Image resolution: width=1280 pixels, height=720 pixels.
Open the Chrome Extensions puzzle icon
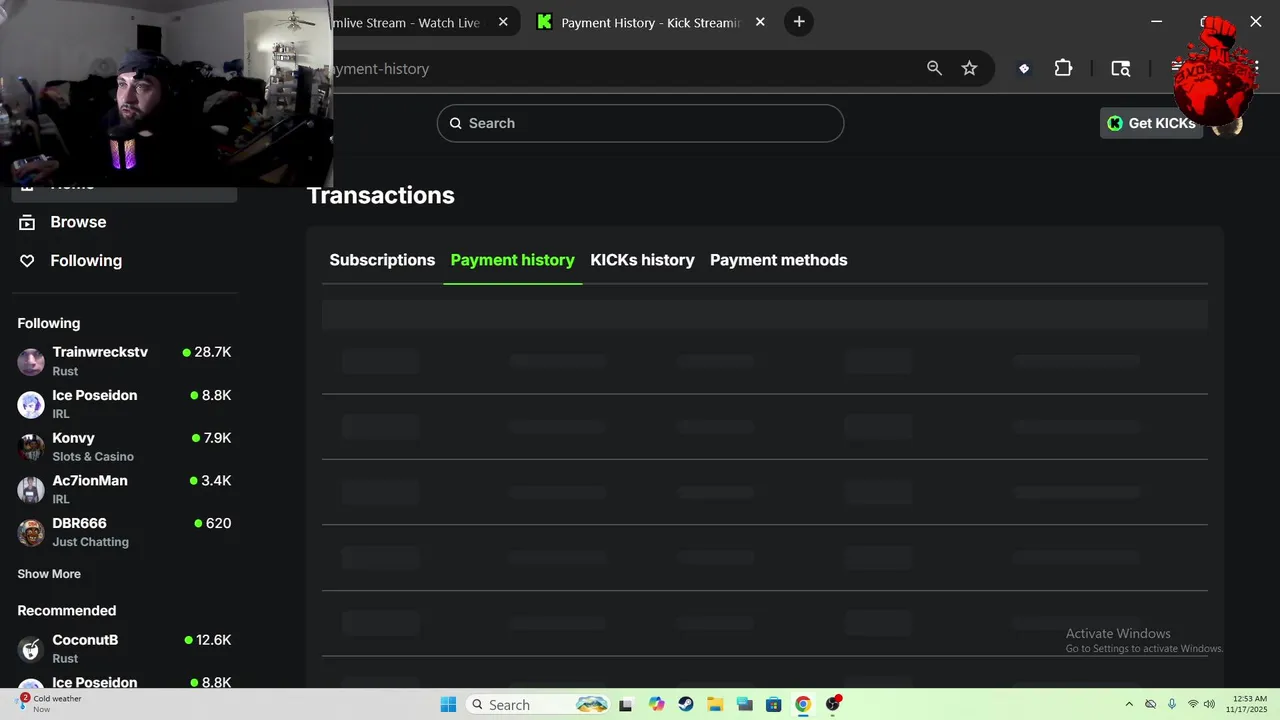(1063, 68)
